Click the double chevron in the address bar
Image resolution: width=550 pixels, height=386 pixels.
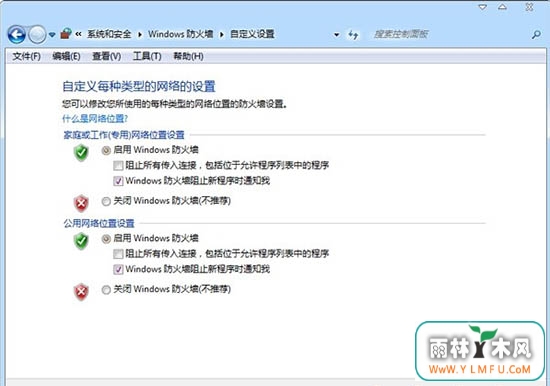pyautogui.click(x=79, y=34)
